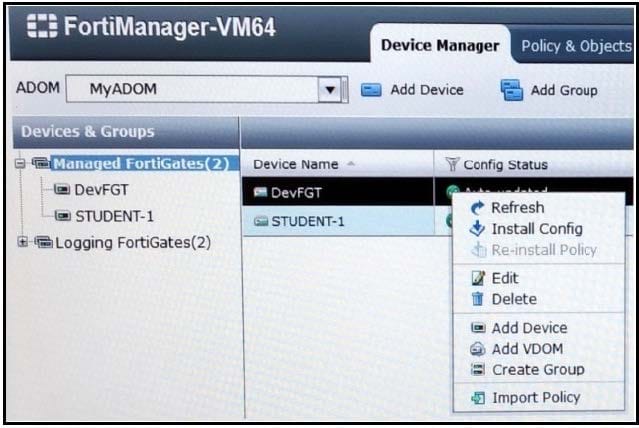Click the Import Policy icon
639x428 pixels.
coord(478,397)
